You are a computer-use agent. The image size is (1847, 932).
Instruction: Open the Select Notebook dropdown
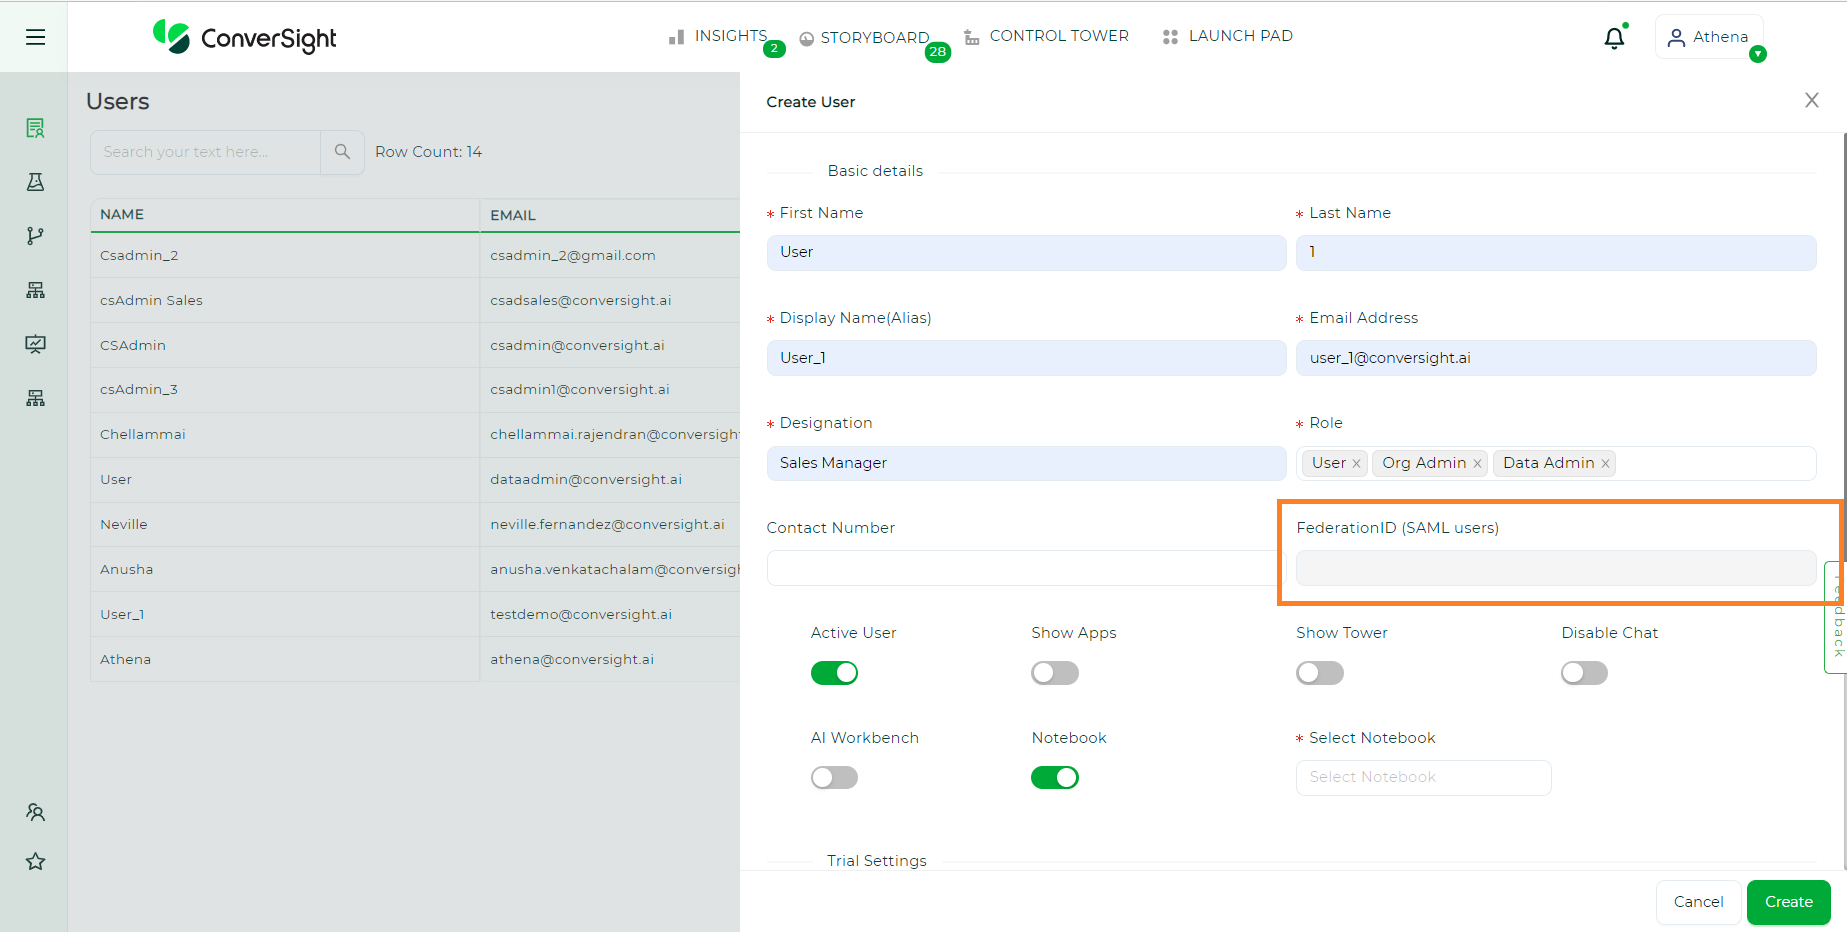(x=1422, y=777)
